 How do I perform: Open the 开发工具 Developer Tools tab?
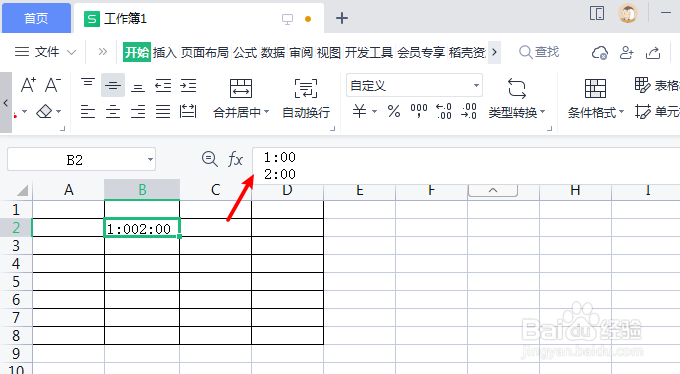pyautogui.click(x=369, y=52)
